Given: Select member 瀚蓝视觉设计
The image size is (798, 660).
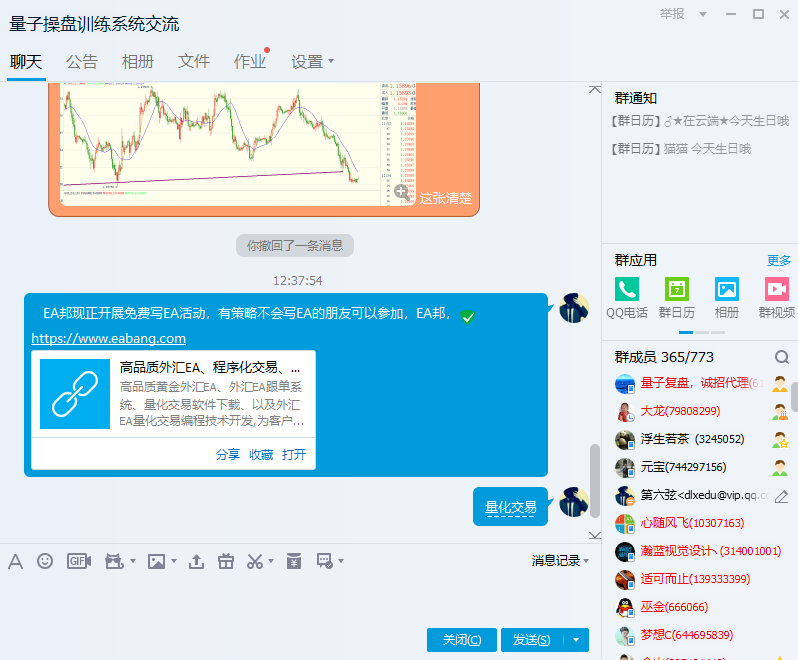Looking at the screenshot, I should tap(701, 551).
